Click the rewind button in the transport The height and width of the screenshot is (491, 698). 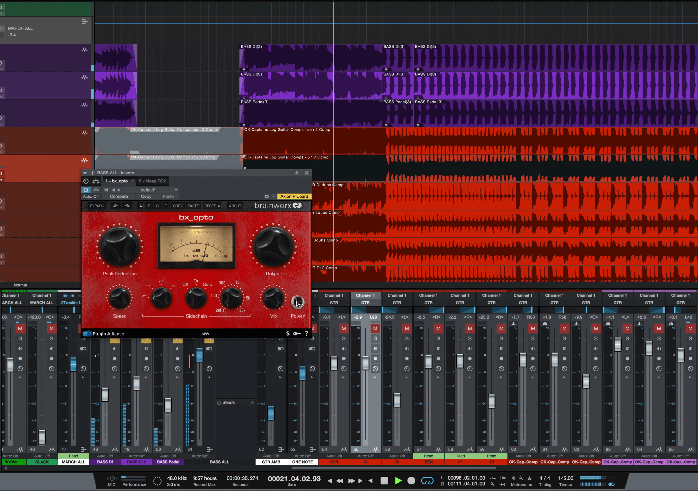point(341,480)
